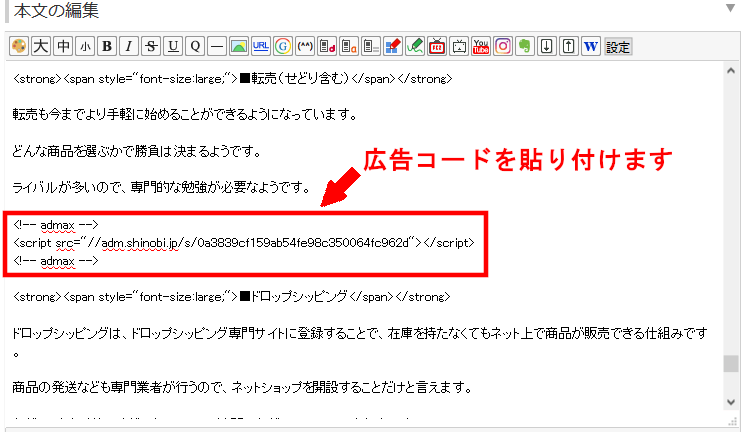Click the scrollbar down arrow
Screen dimensions: 744x432
point(731,402)
